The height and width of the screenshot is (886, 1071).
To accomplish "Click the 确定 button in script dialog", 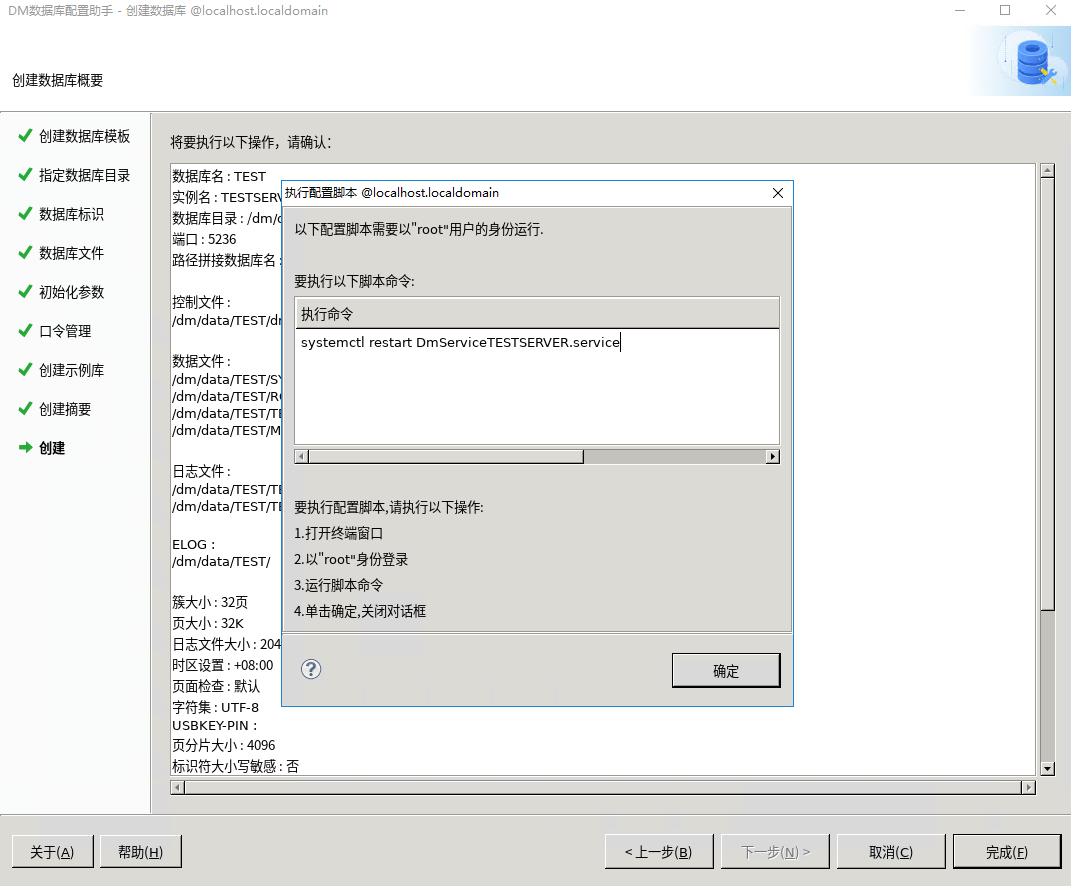I will click(x=725, y=671).
